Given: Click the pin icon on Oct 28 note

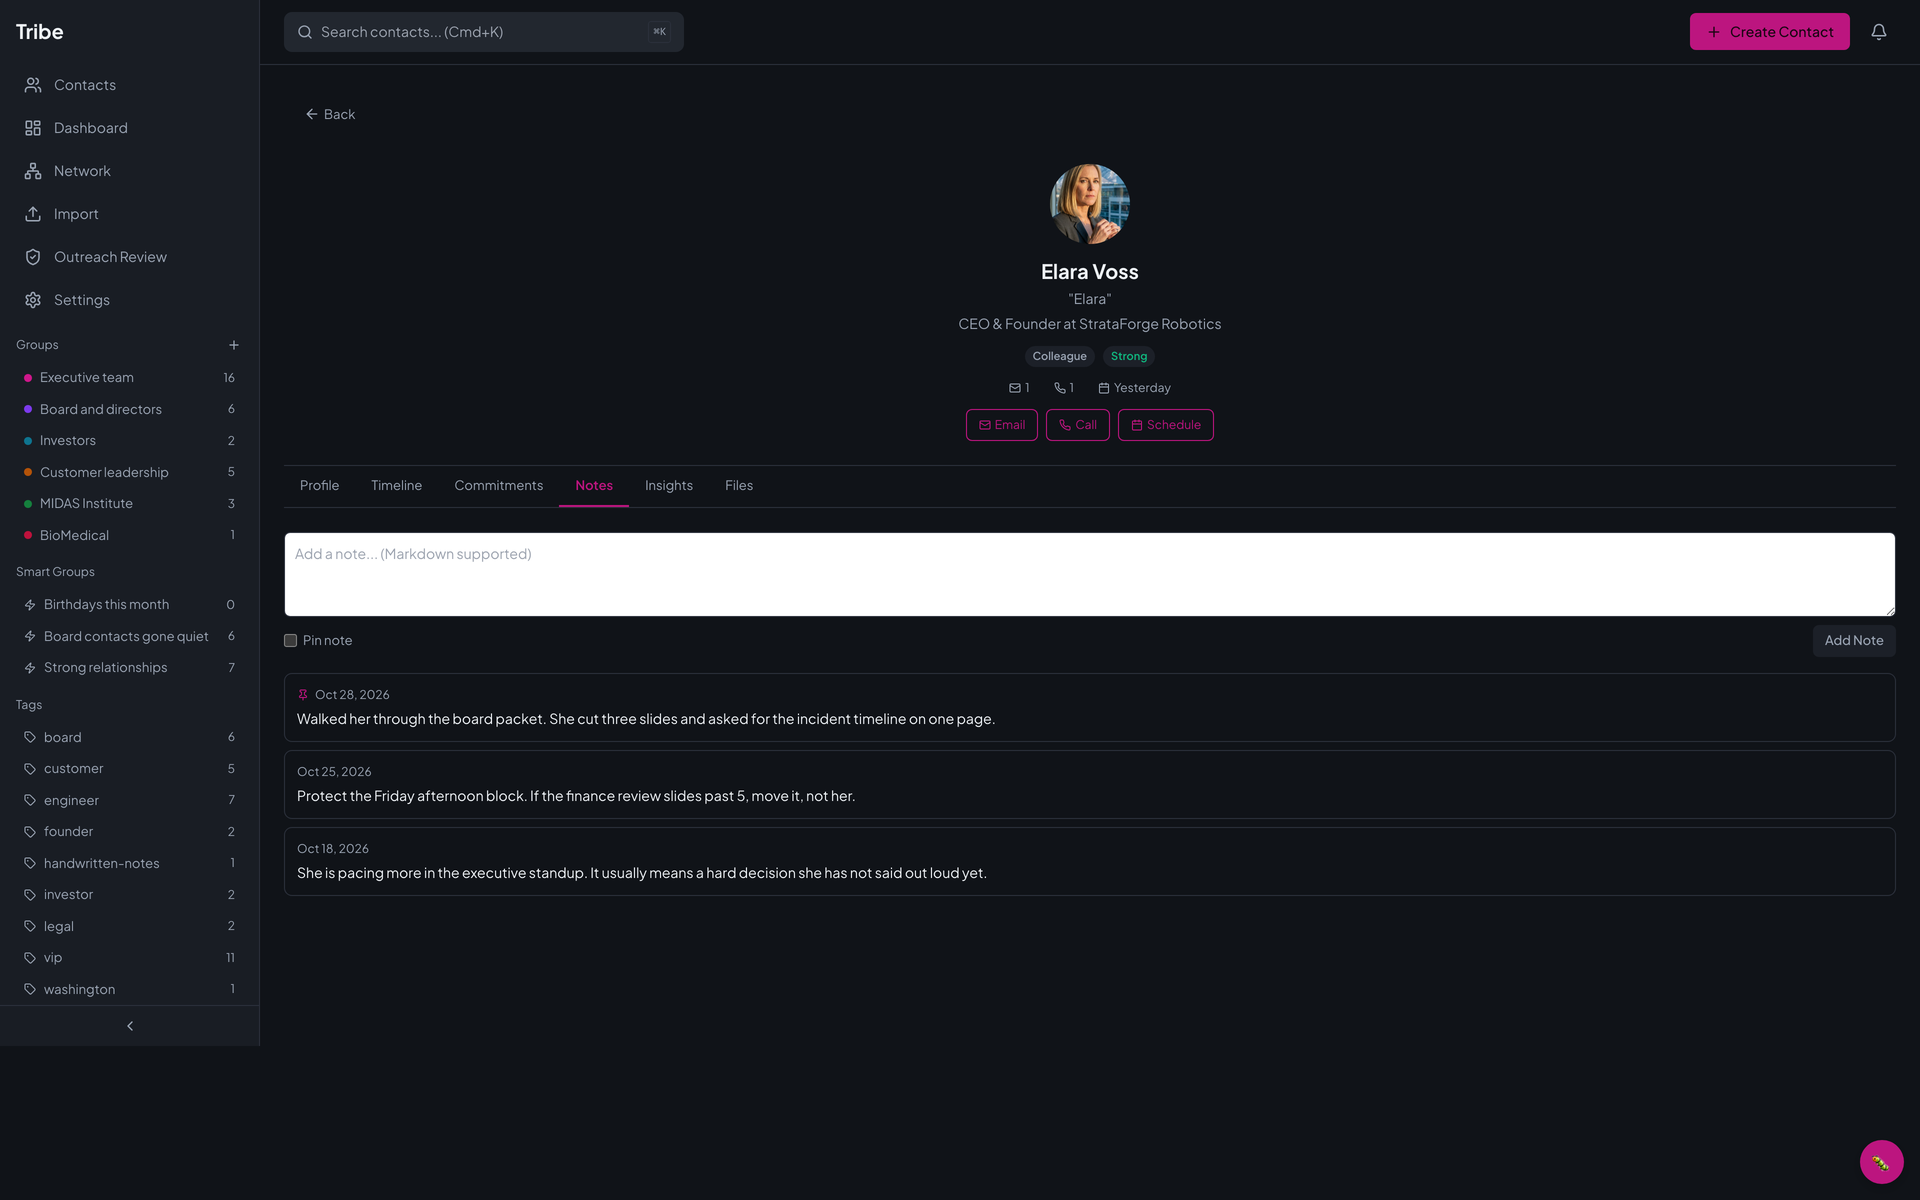Looking at the screenshot, I should [303, 695].
